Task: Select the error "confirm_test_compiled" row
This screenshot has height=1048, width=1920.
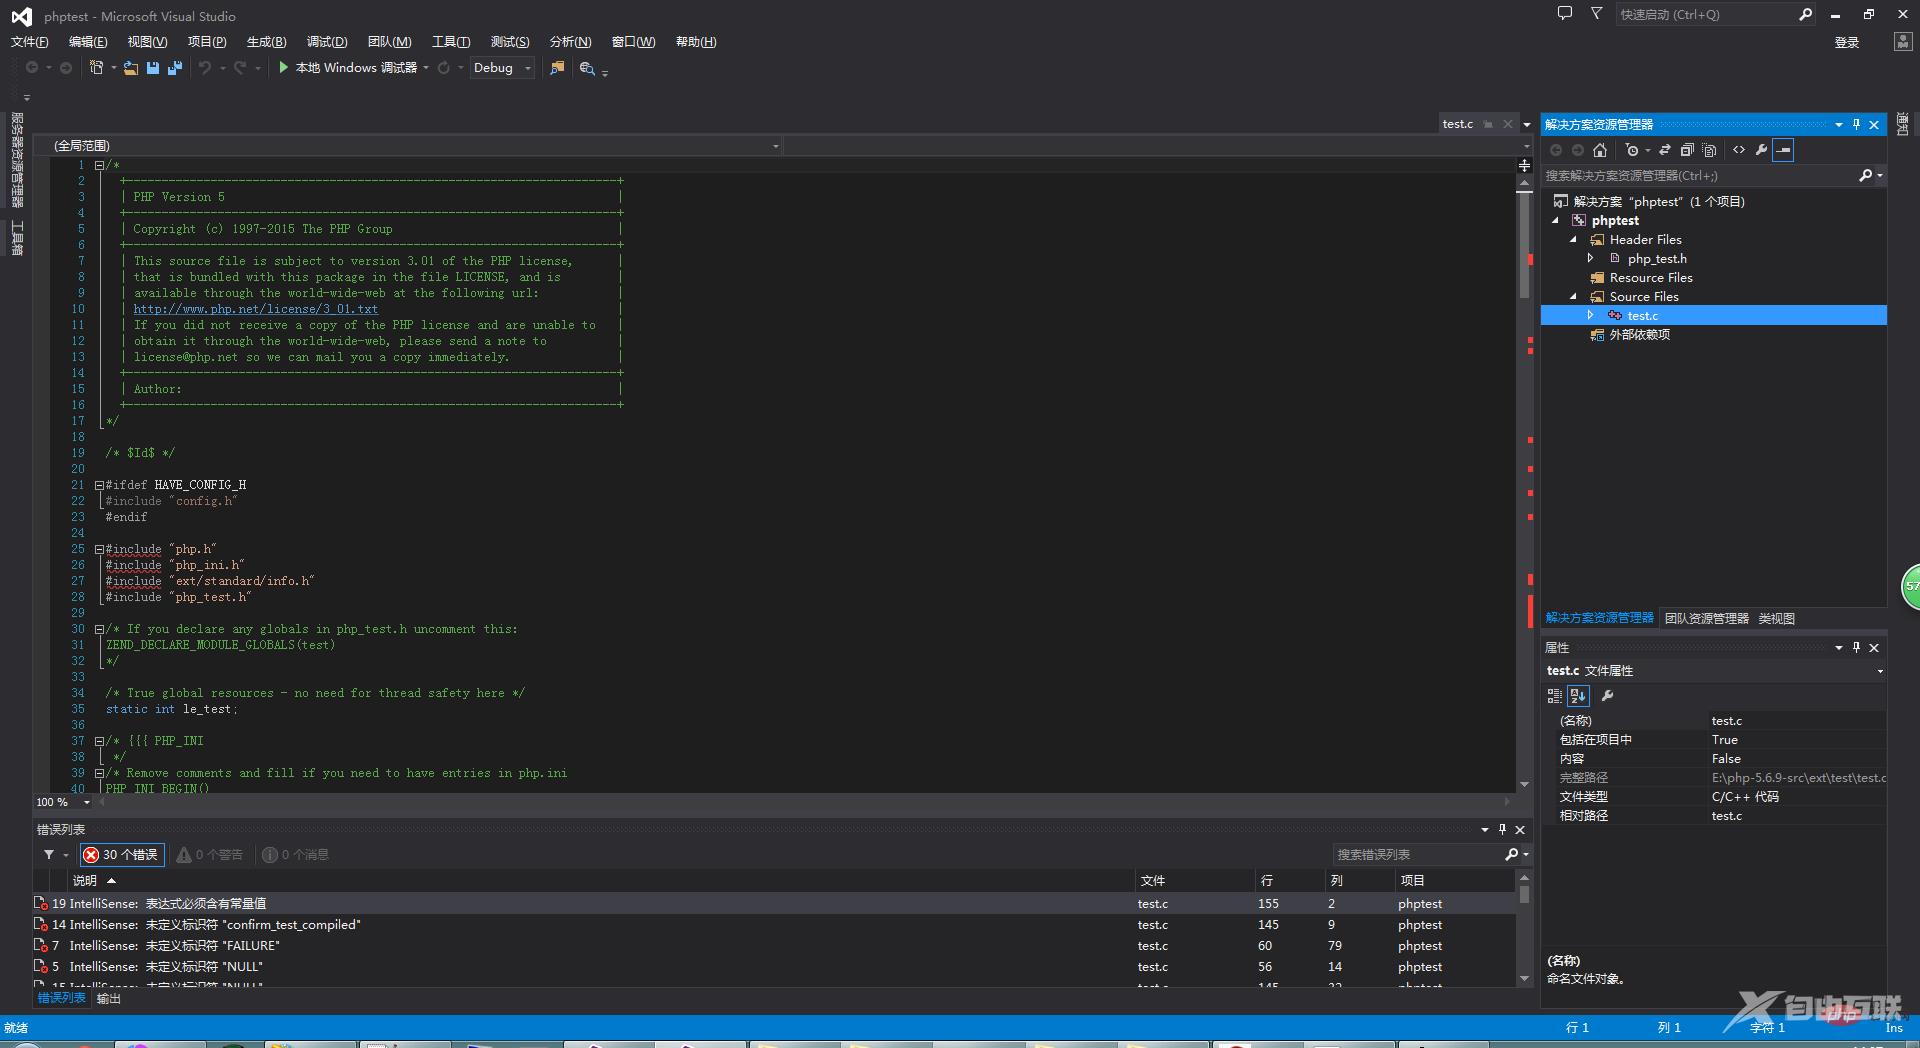Action: [775, 925]
